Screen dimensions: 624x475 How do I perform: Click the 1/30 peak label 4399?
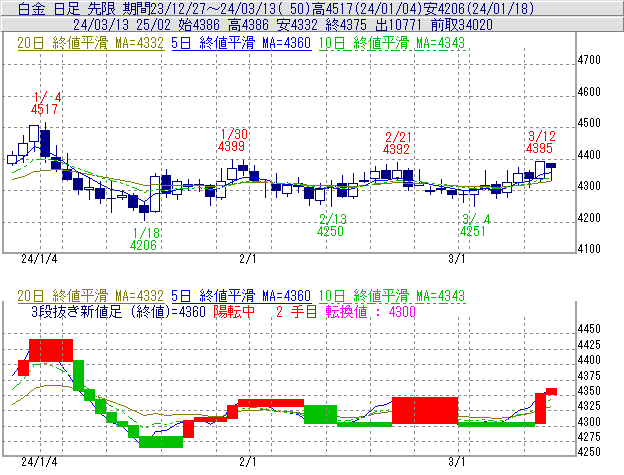click(231, 146)
